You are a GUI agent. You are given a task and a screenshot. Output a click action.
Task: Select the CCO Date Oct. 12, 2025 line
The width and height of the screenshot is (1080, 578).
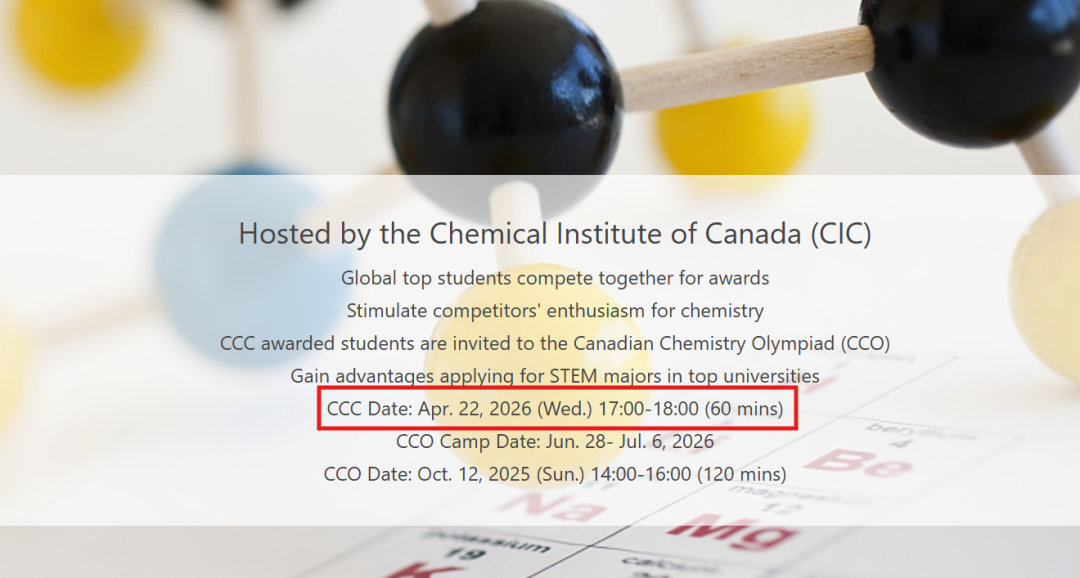(x=555, y=474)
